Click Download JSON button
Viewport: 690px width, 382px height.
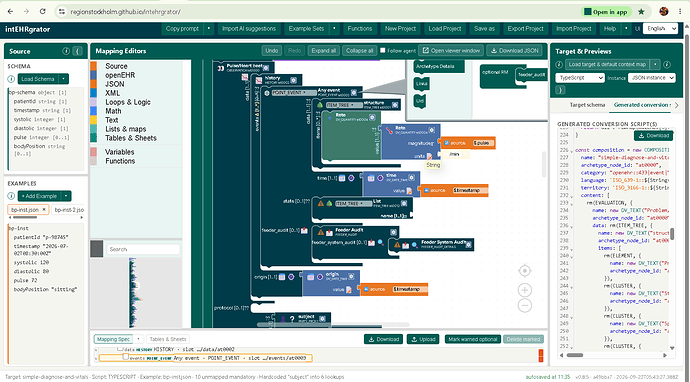(514, 51)
